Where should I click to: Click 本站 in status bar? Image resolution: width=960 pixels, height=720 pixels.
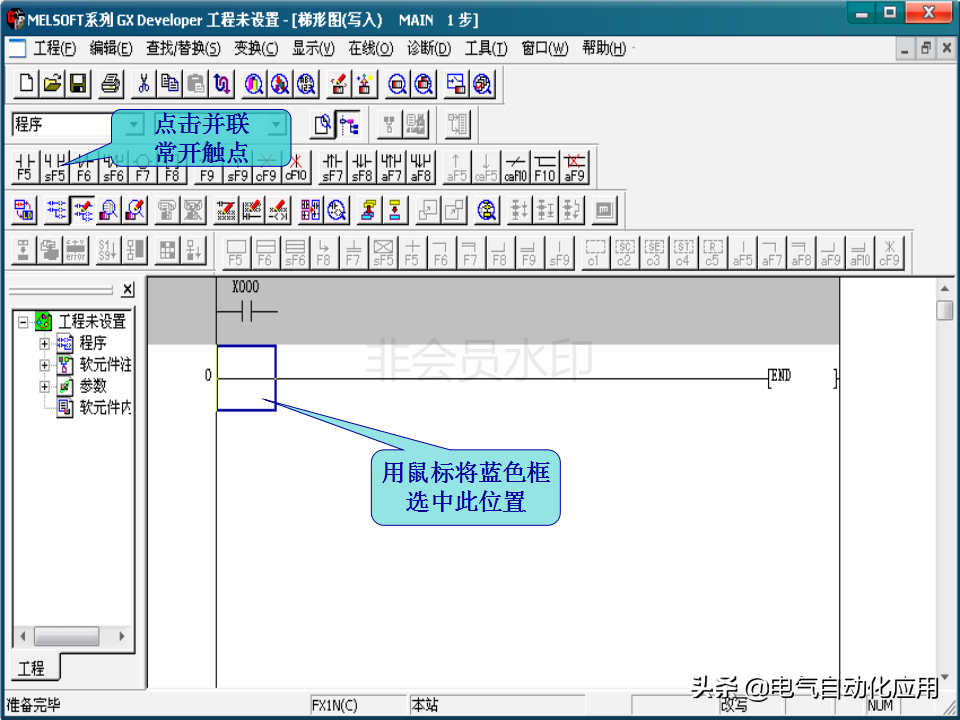(497, 705)
